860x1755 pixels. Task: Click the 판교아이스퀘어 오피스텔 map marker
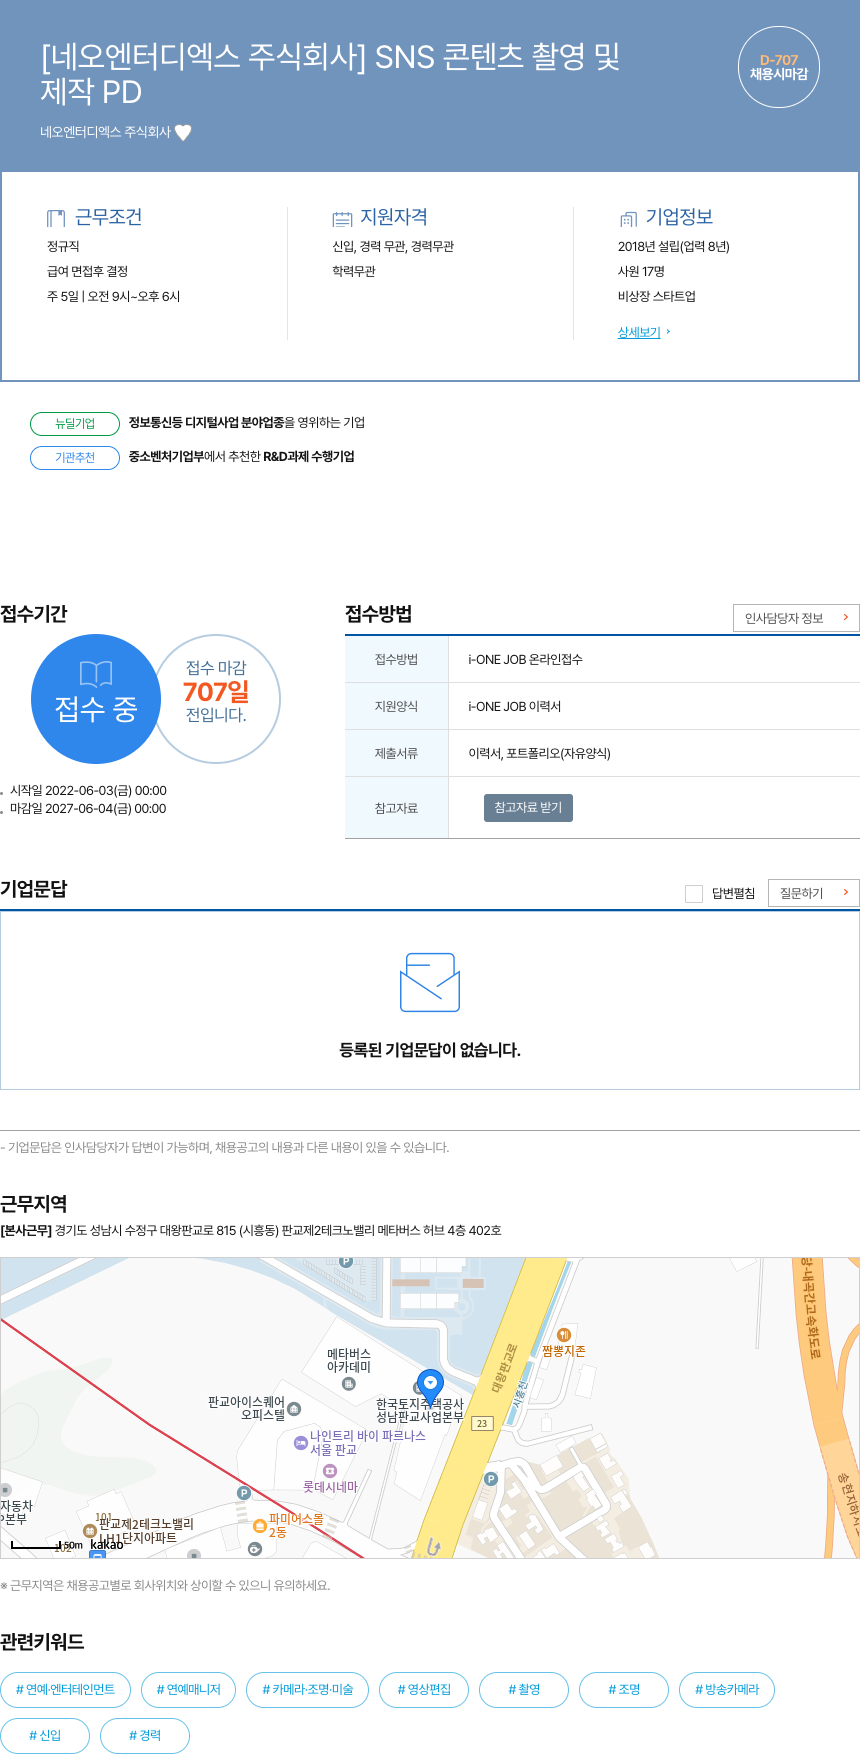(294, 1409)
